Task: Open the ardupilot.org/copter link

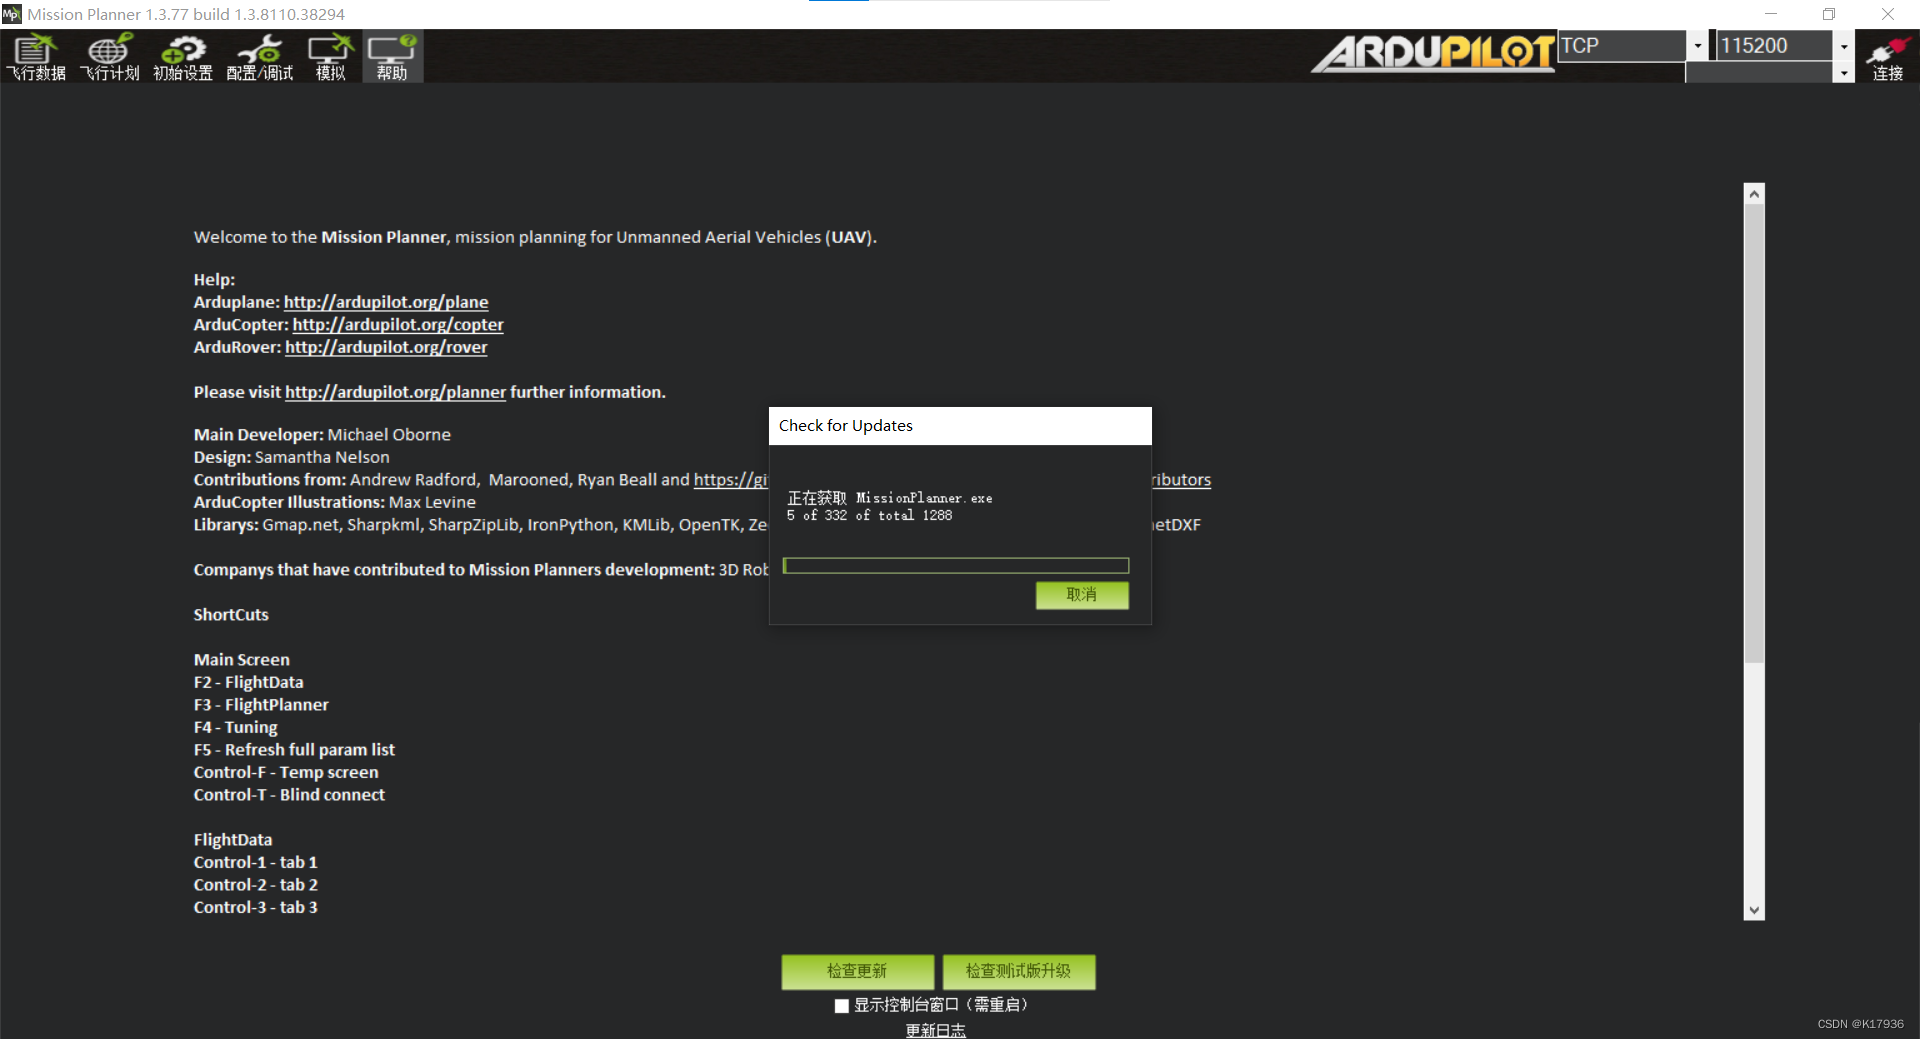Action: click(398, 325)
